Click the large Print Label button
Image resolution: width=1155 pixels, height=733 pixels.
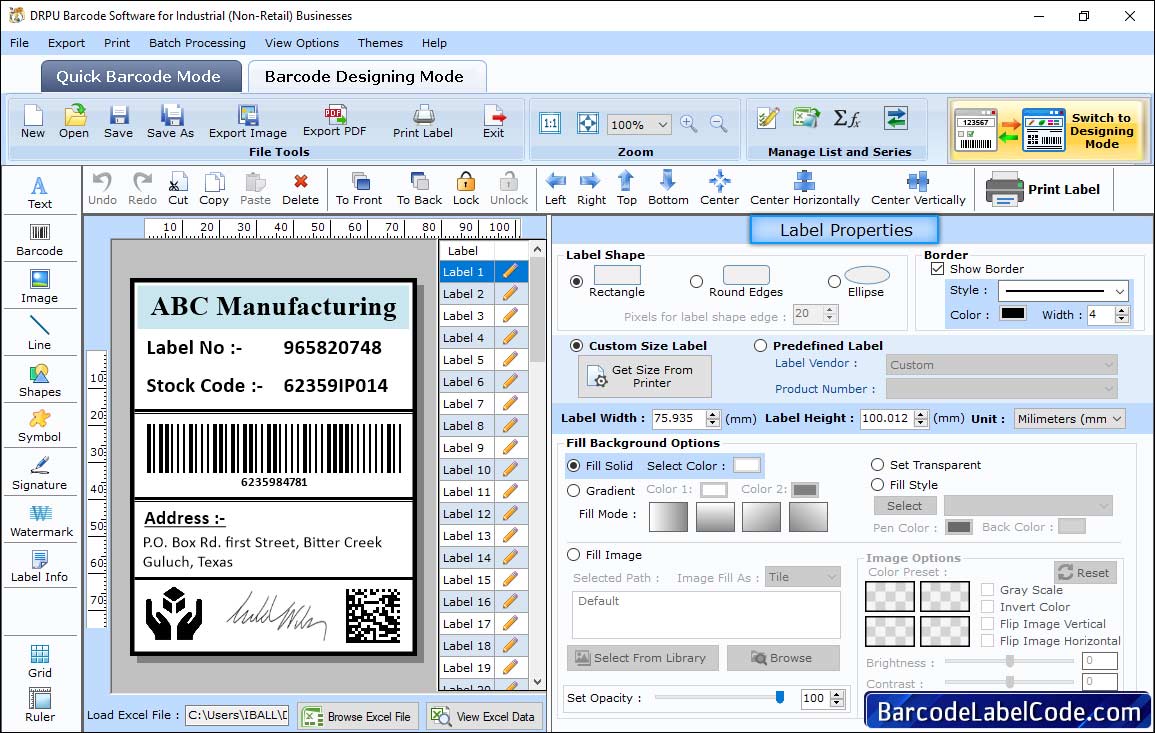pos(1043,189)
